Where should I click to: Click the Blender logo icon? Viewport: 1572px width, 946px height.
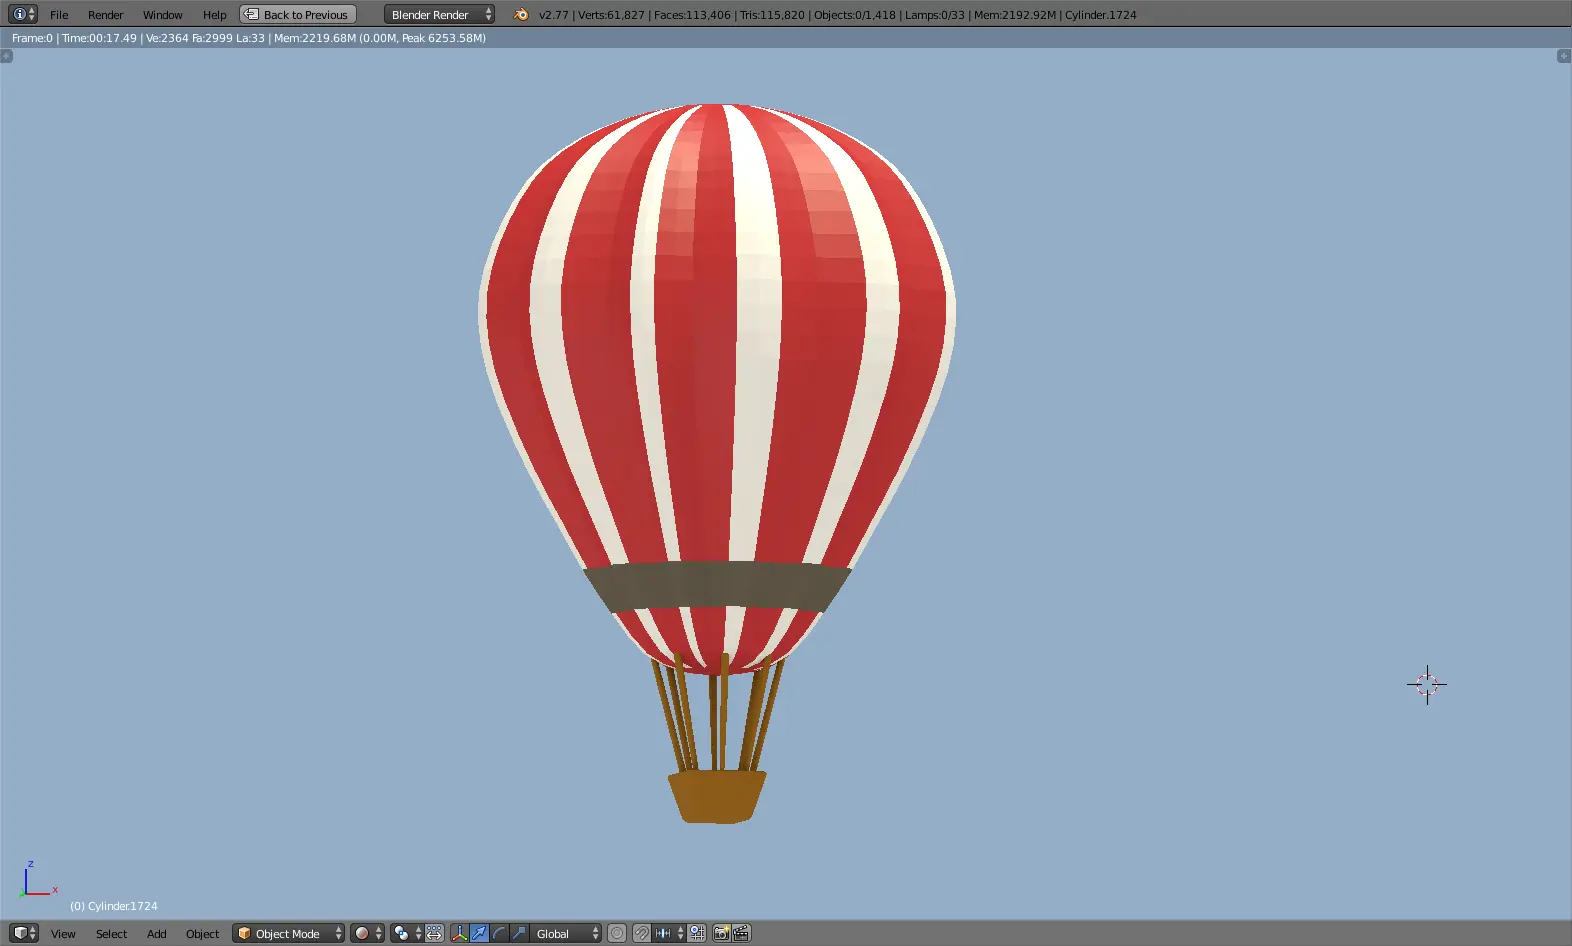coord(521,14)
